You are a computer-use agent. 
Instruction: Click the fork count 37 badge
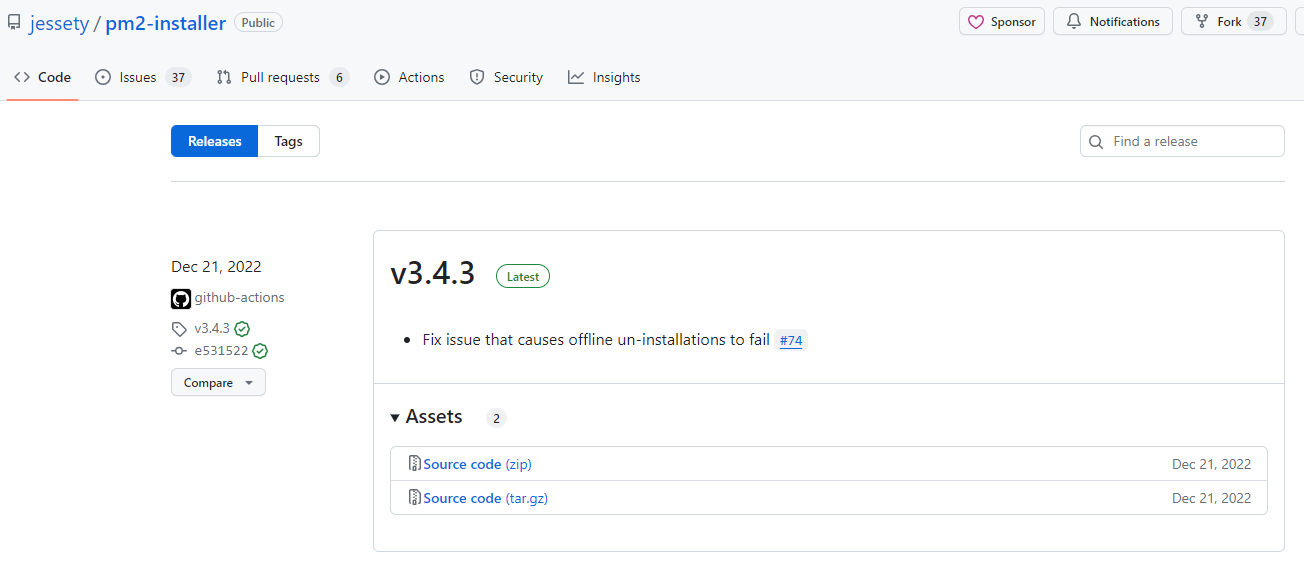click(1260, 21)
